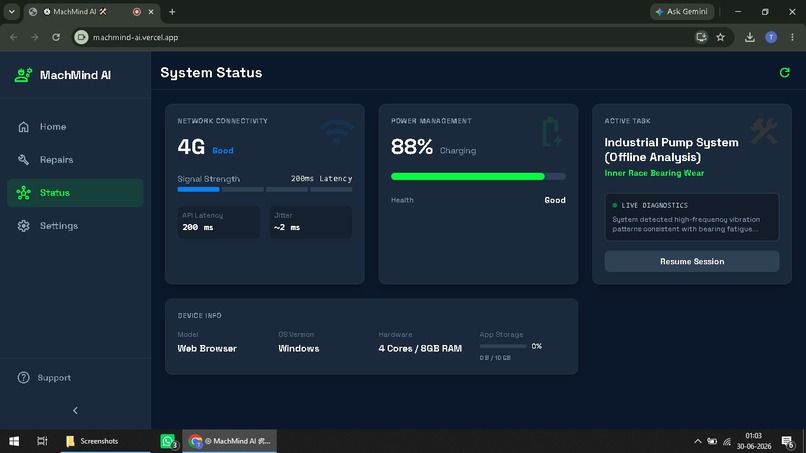Select the Live Diagnostics message box
The image size is (806, 453).
point(691,217)
